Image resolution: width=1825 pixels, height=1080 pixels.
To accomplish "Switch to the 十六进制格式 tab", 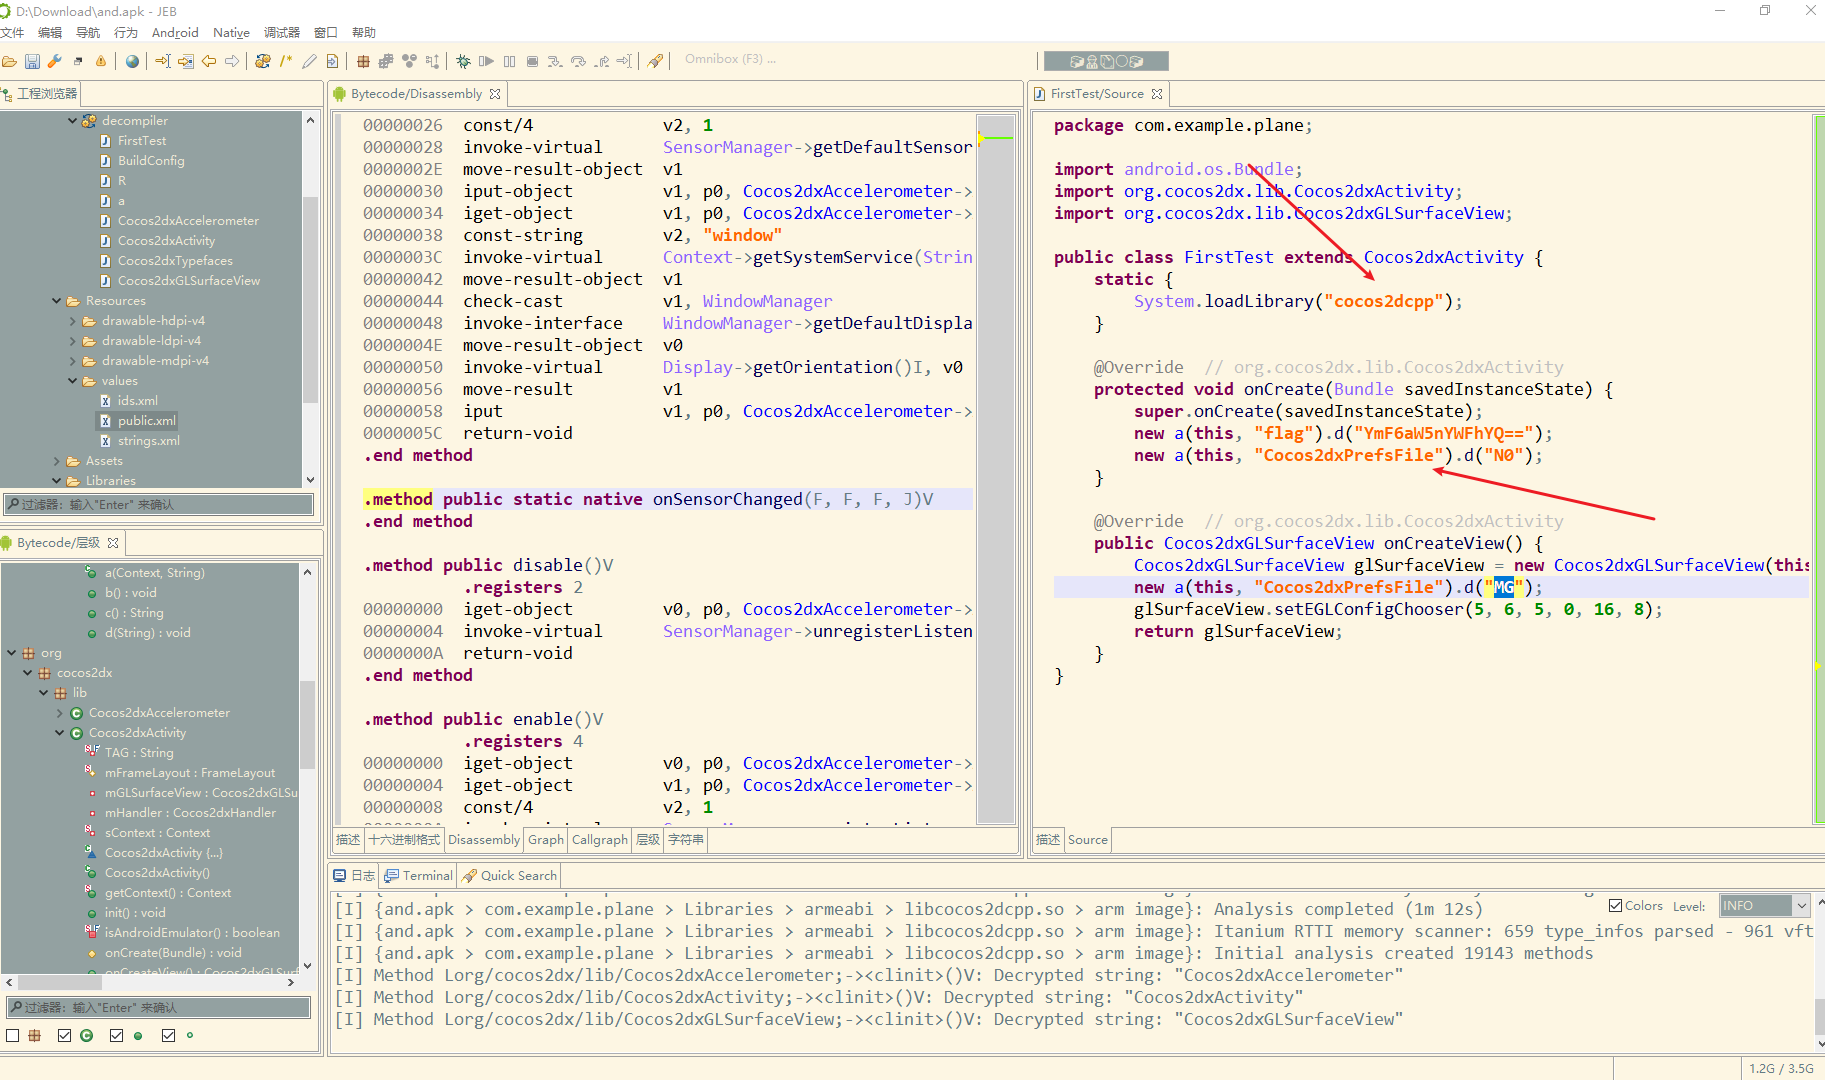I will pyautogui.click(x=404, y=840).
